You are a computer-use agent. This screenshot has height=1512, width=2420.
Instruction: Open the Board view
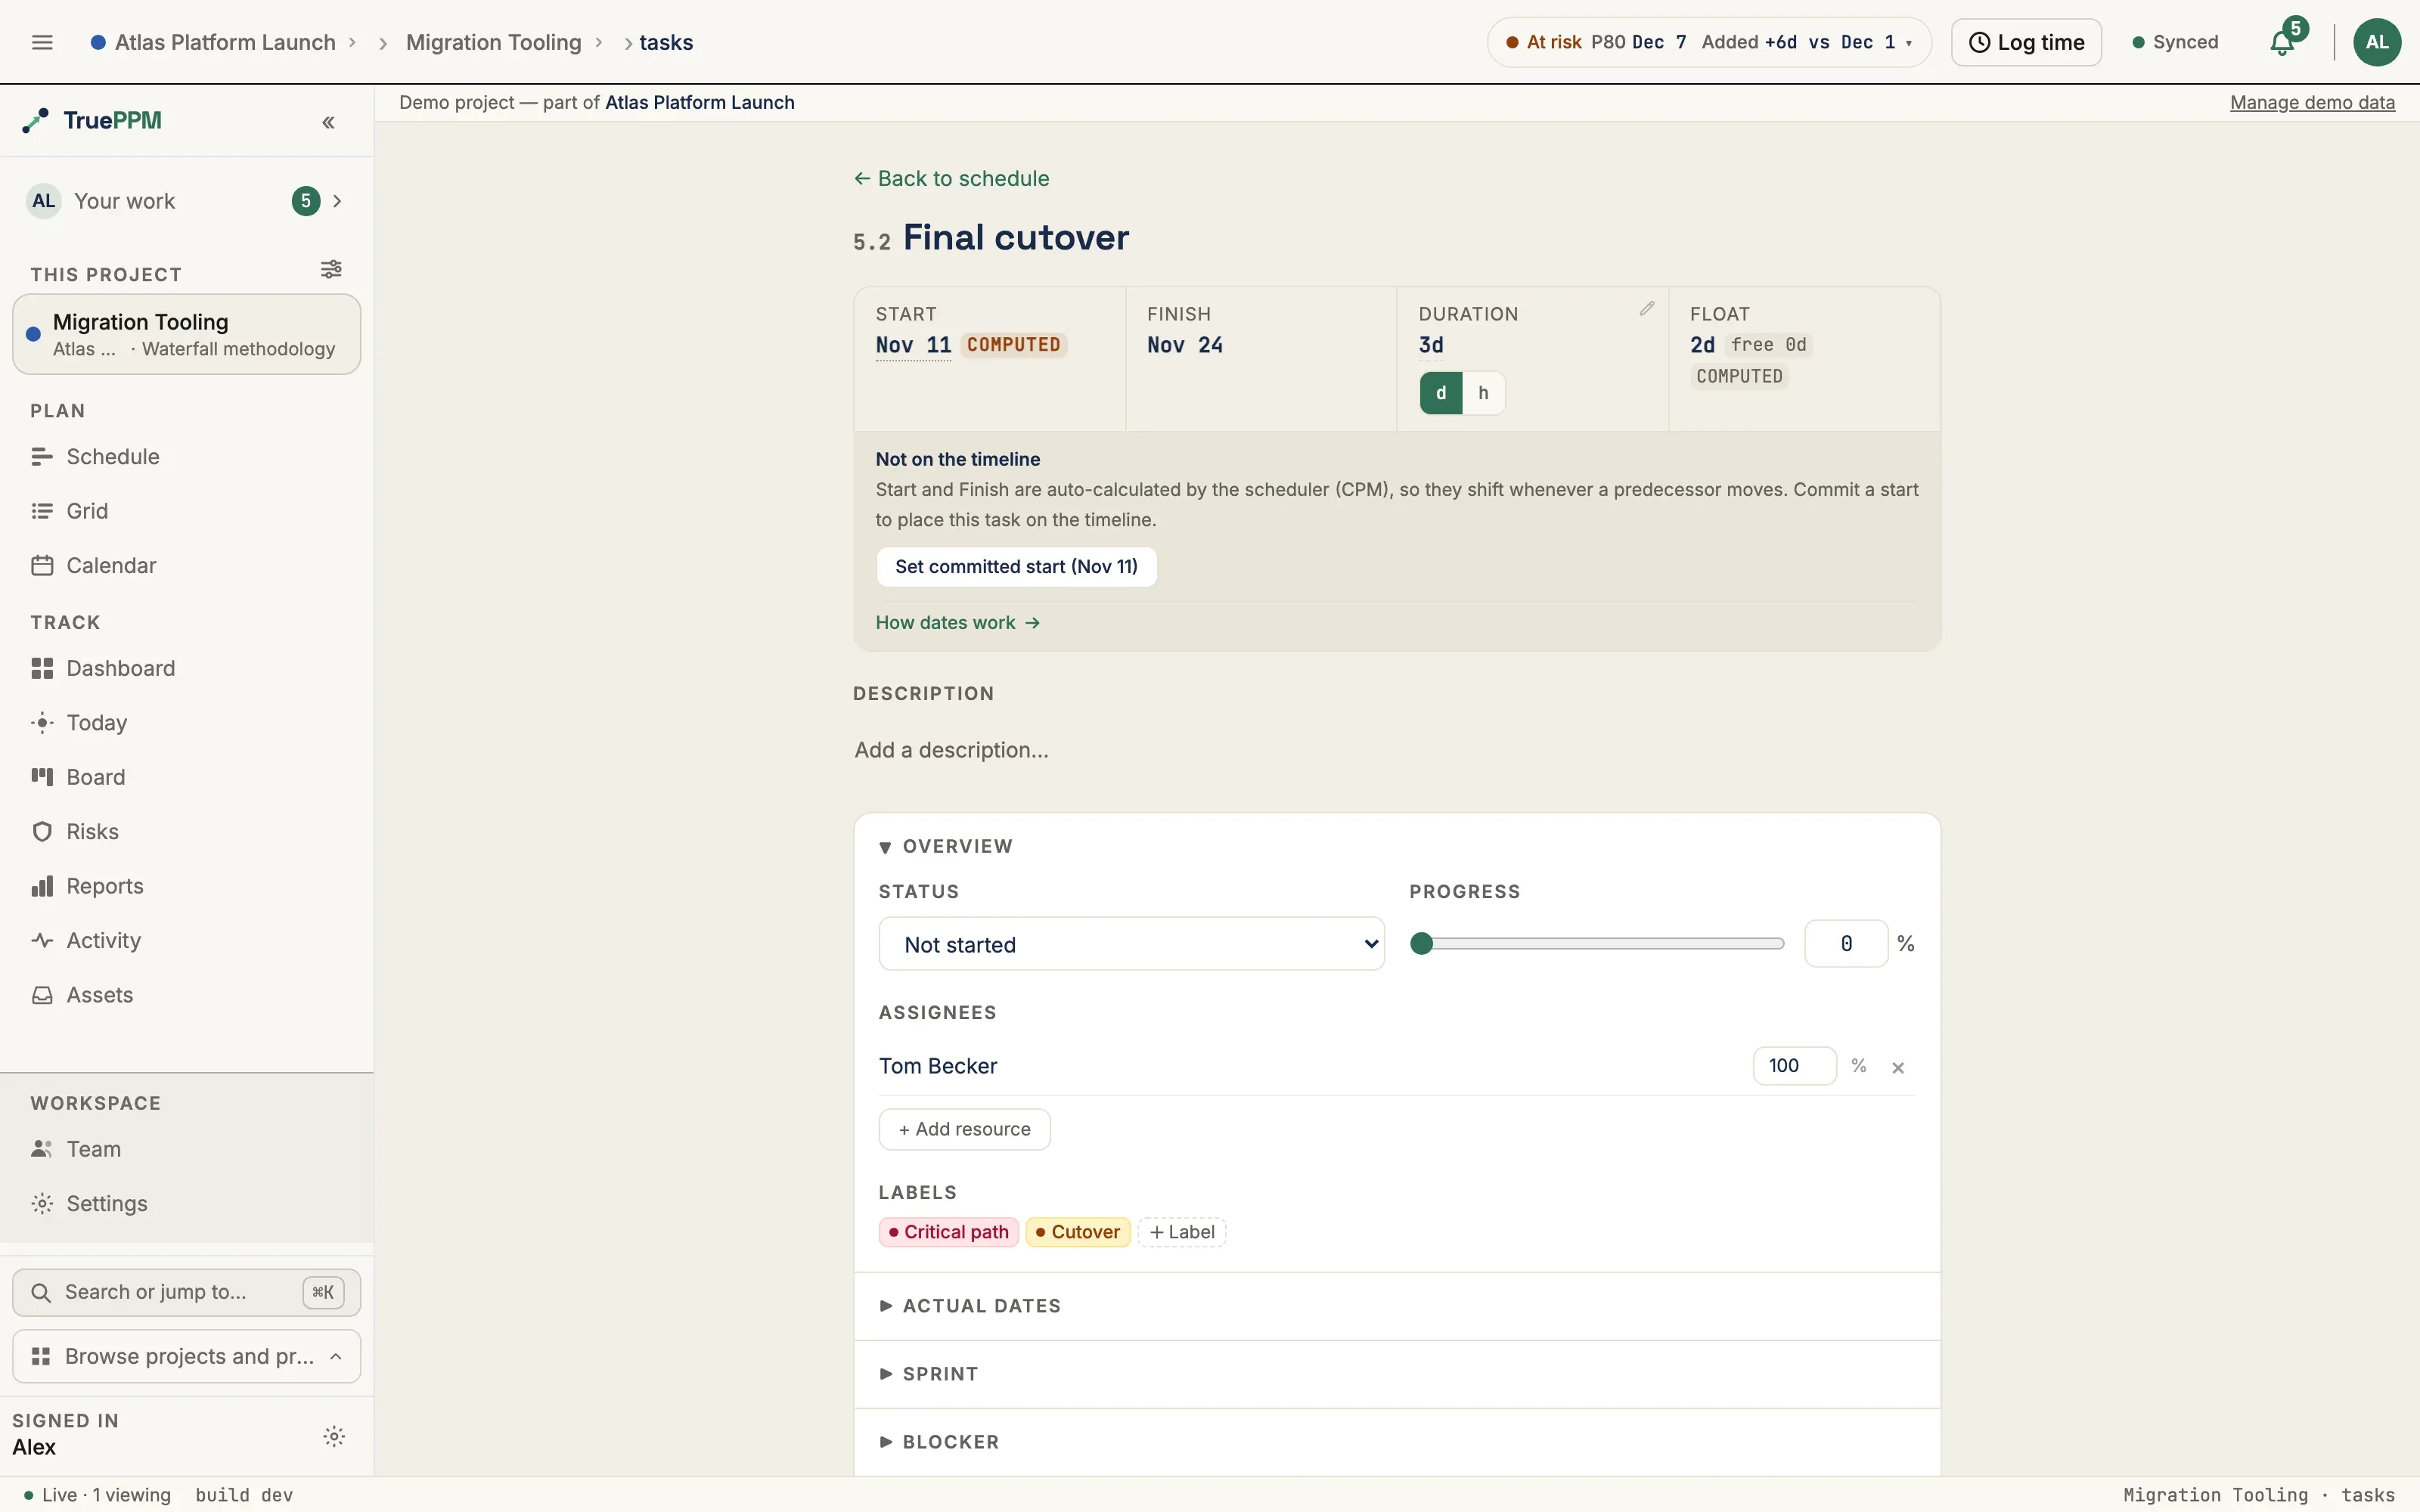(187, 777)
